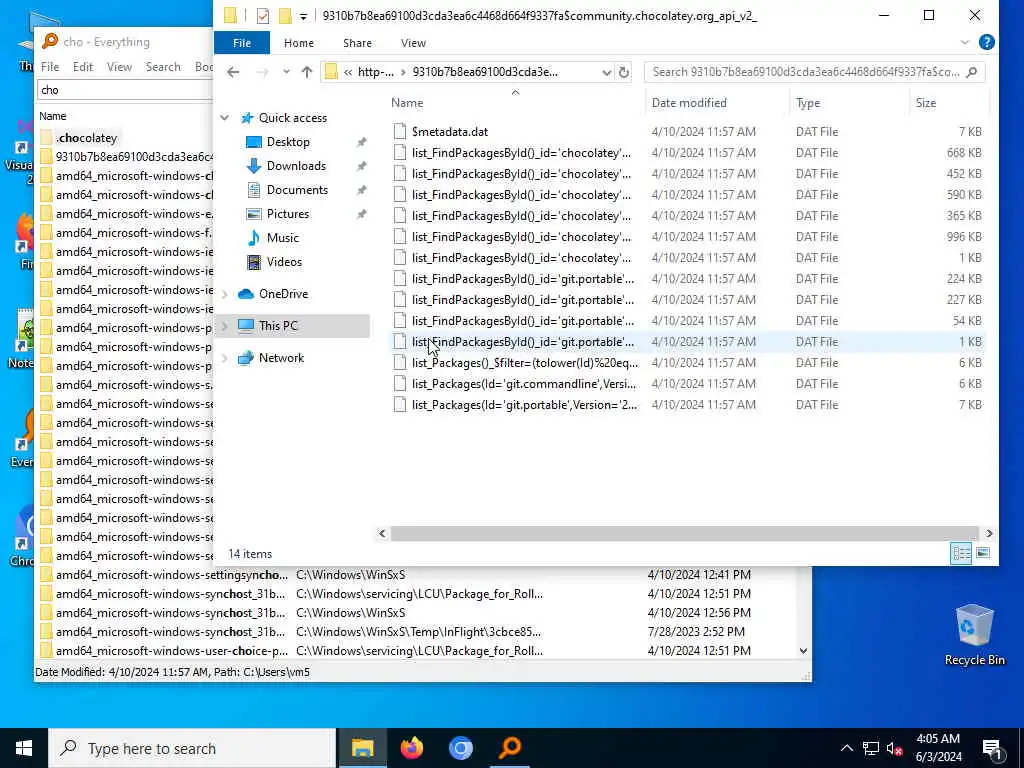The image size is (1024, 768).
Task: Open Documents in navigation pane
Action: coord(297,190)
